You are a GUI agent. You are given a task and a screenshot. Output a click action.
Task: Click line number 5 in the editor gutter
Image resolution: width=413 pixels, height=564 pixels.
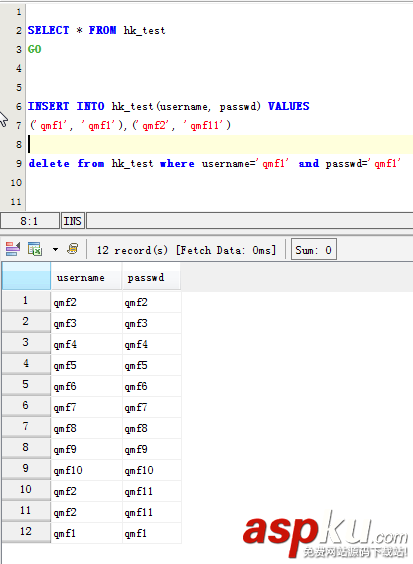pos(19,87)
